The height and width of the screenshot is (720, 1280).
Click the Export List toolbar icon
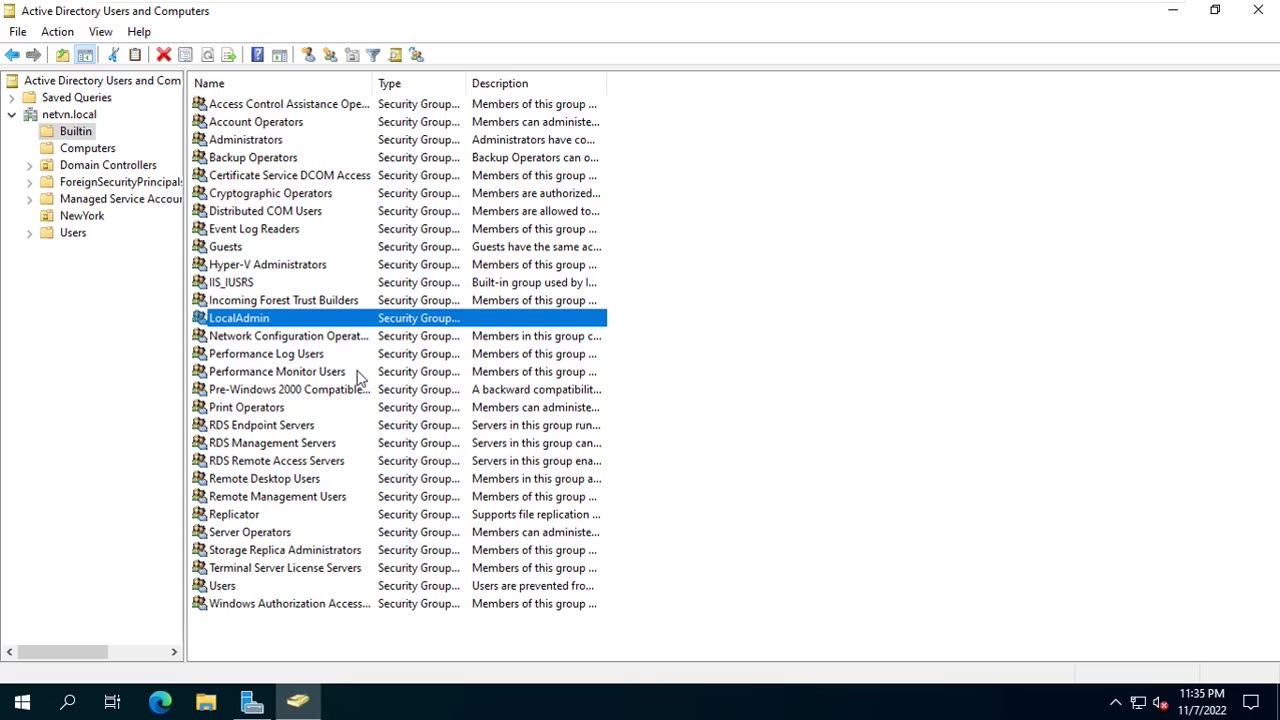coord(229,55)
